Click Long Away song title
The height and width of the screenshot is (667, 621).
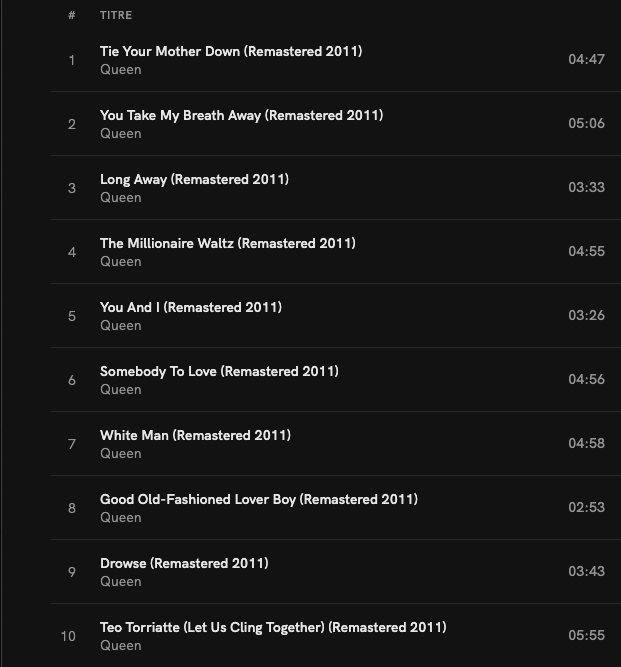point(194,179)
